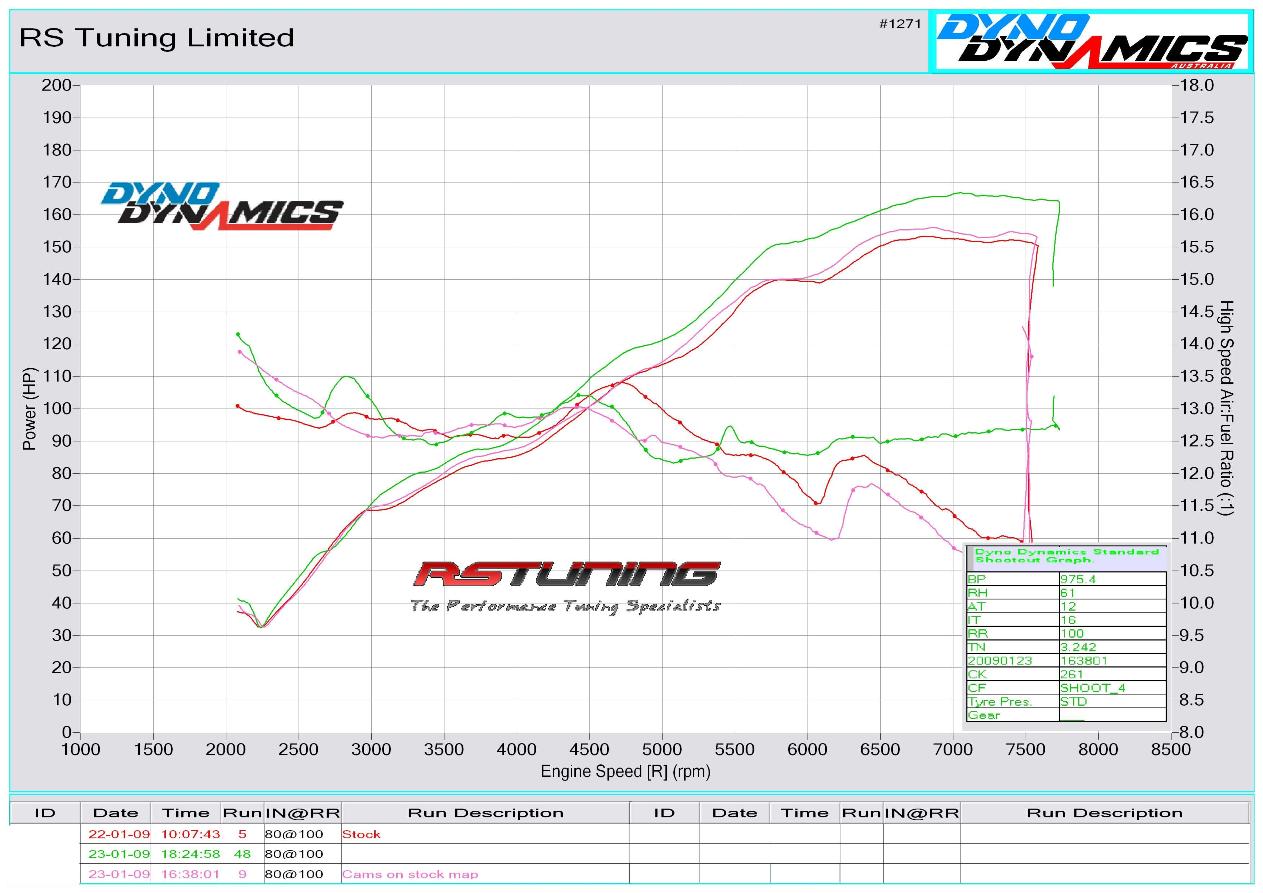
Task: Click the 18:24:58 time of the green run
Action: coord(186,854)
